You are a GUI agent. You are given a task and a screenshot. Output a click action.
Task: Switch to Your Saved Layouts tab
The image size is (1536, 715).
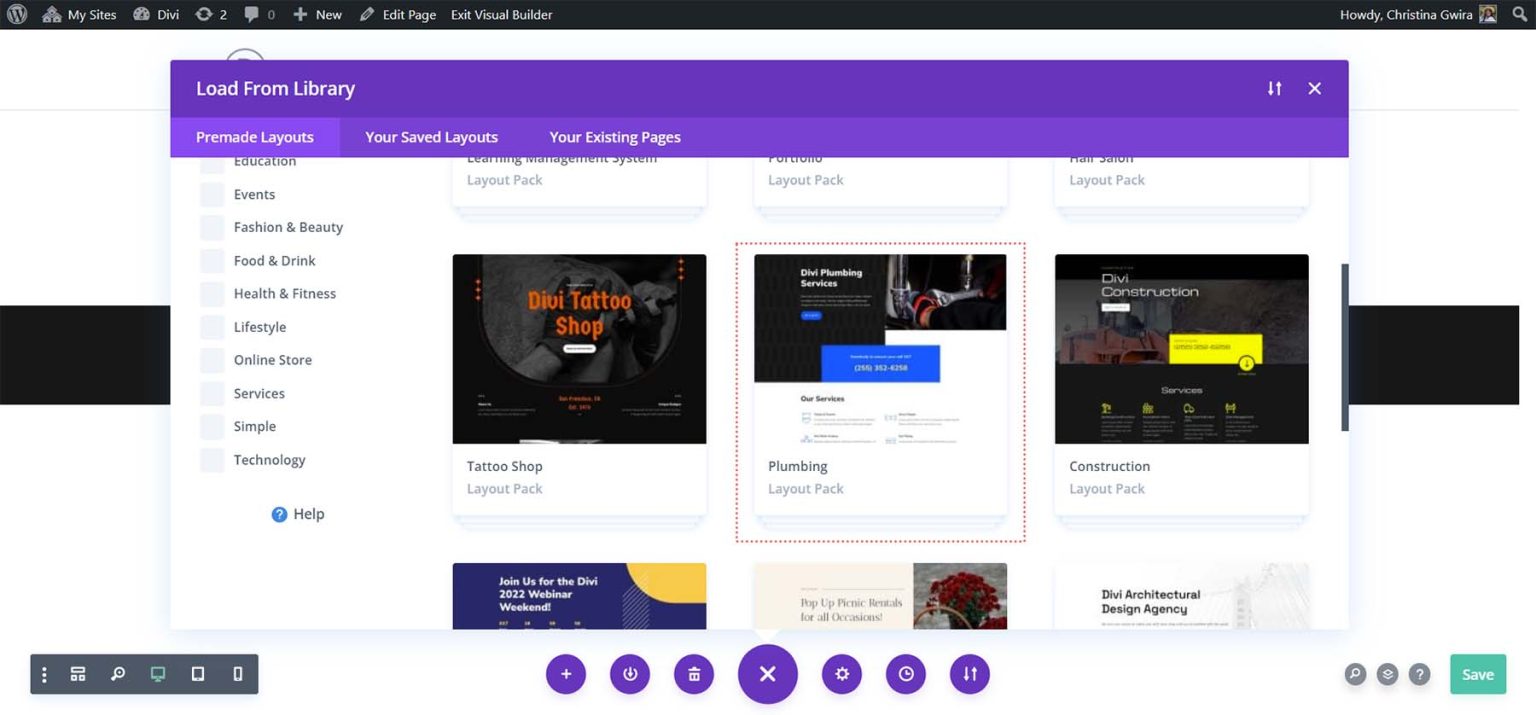click(430, 137)
